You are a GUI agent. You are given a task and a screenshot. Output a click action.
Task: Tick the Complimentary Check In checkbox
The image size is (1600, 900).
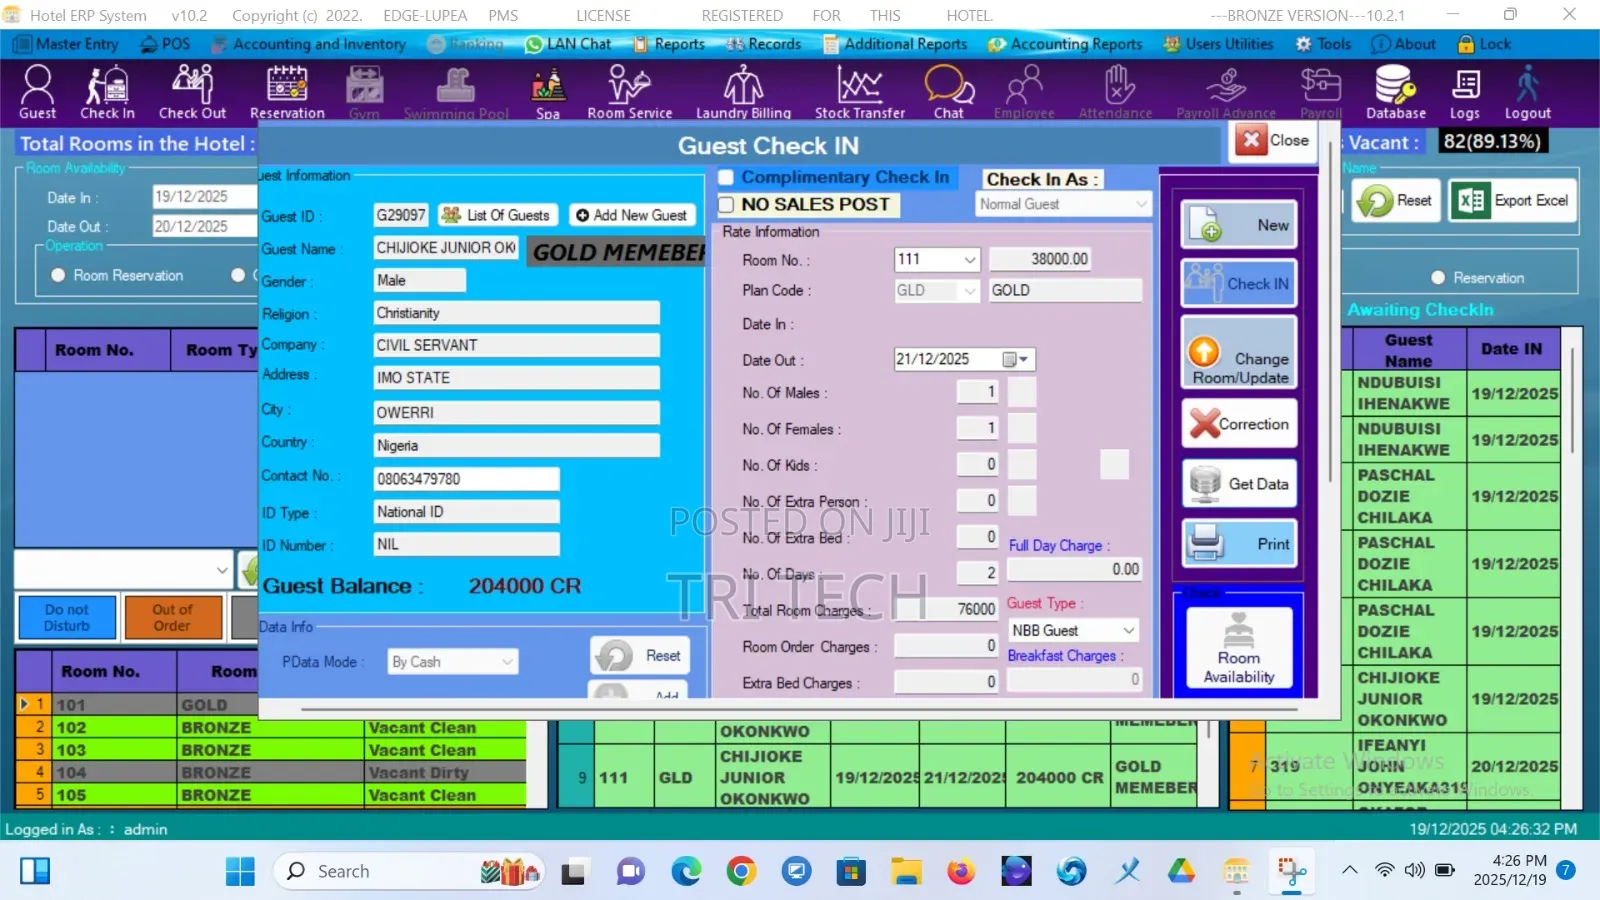727,177
